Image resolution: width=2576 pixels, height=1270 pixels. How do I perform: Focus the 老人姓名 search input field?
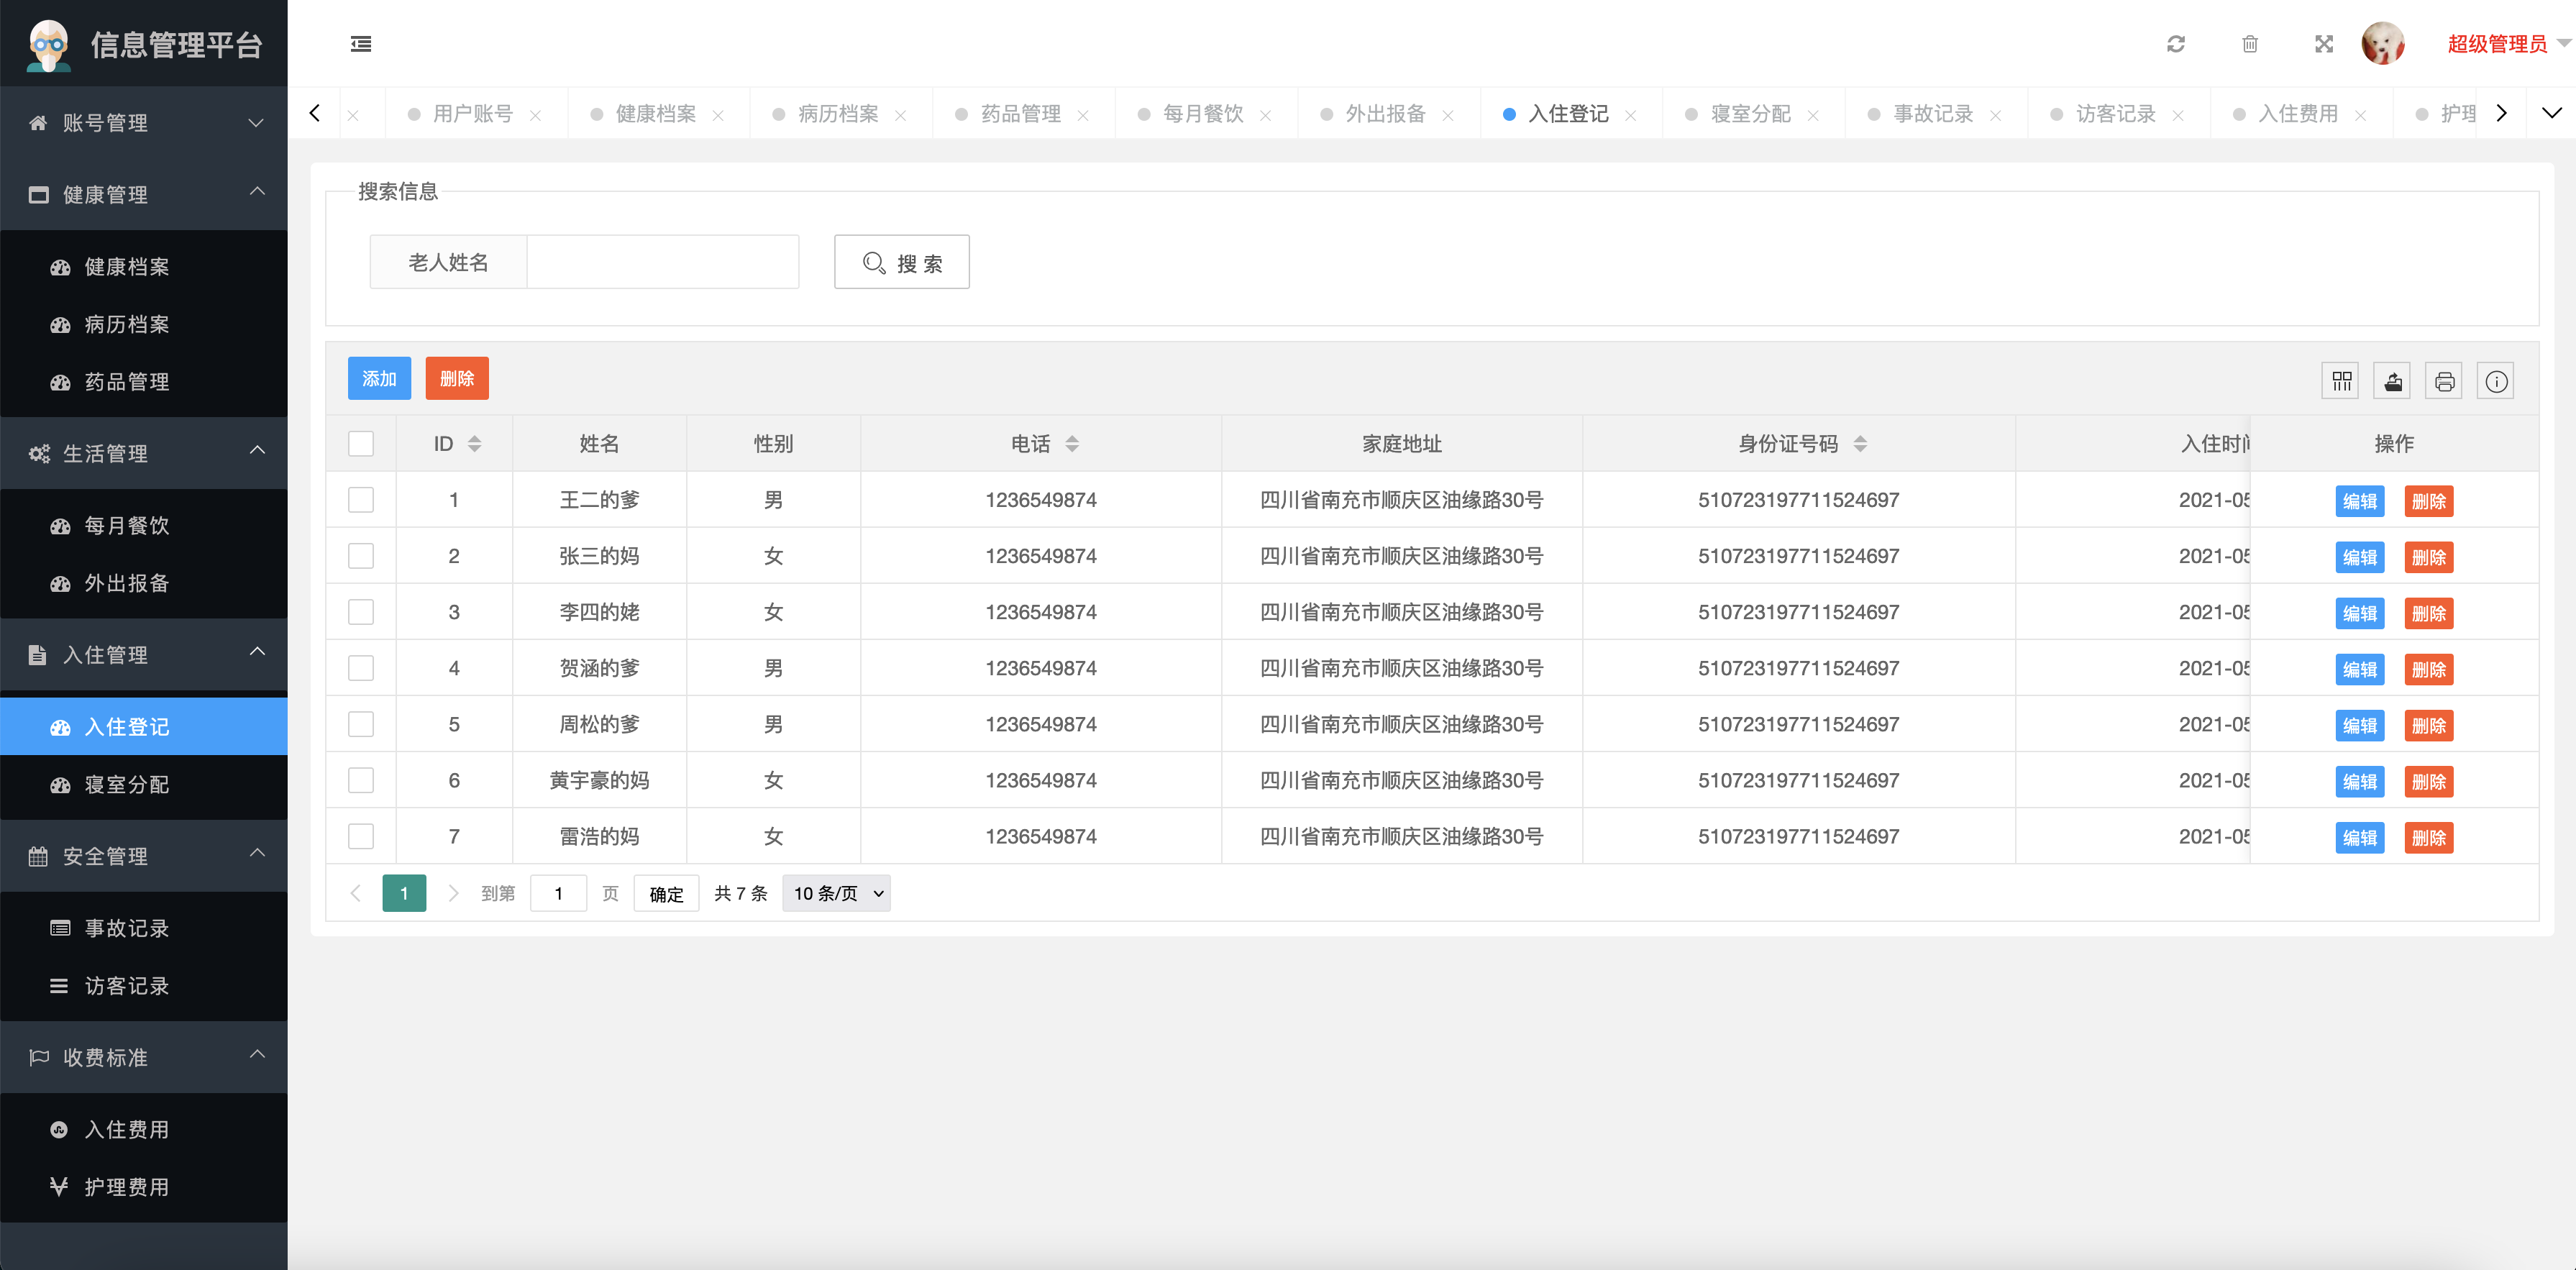[x=662, y=262]
